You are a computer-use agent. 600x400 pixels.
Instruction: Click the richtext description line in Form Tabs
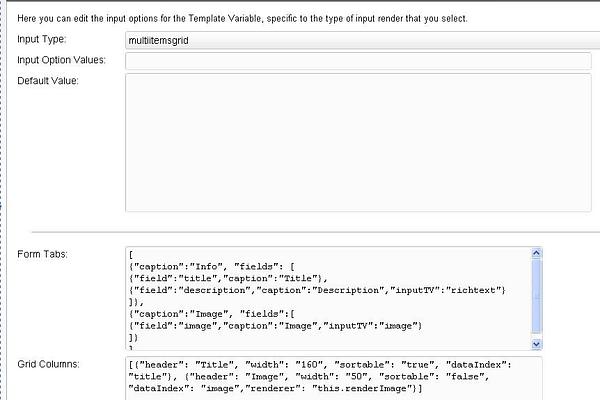(x=317, y=291)
